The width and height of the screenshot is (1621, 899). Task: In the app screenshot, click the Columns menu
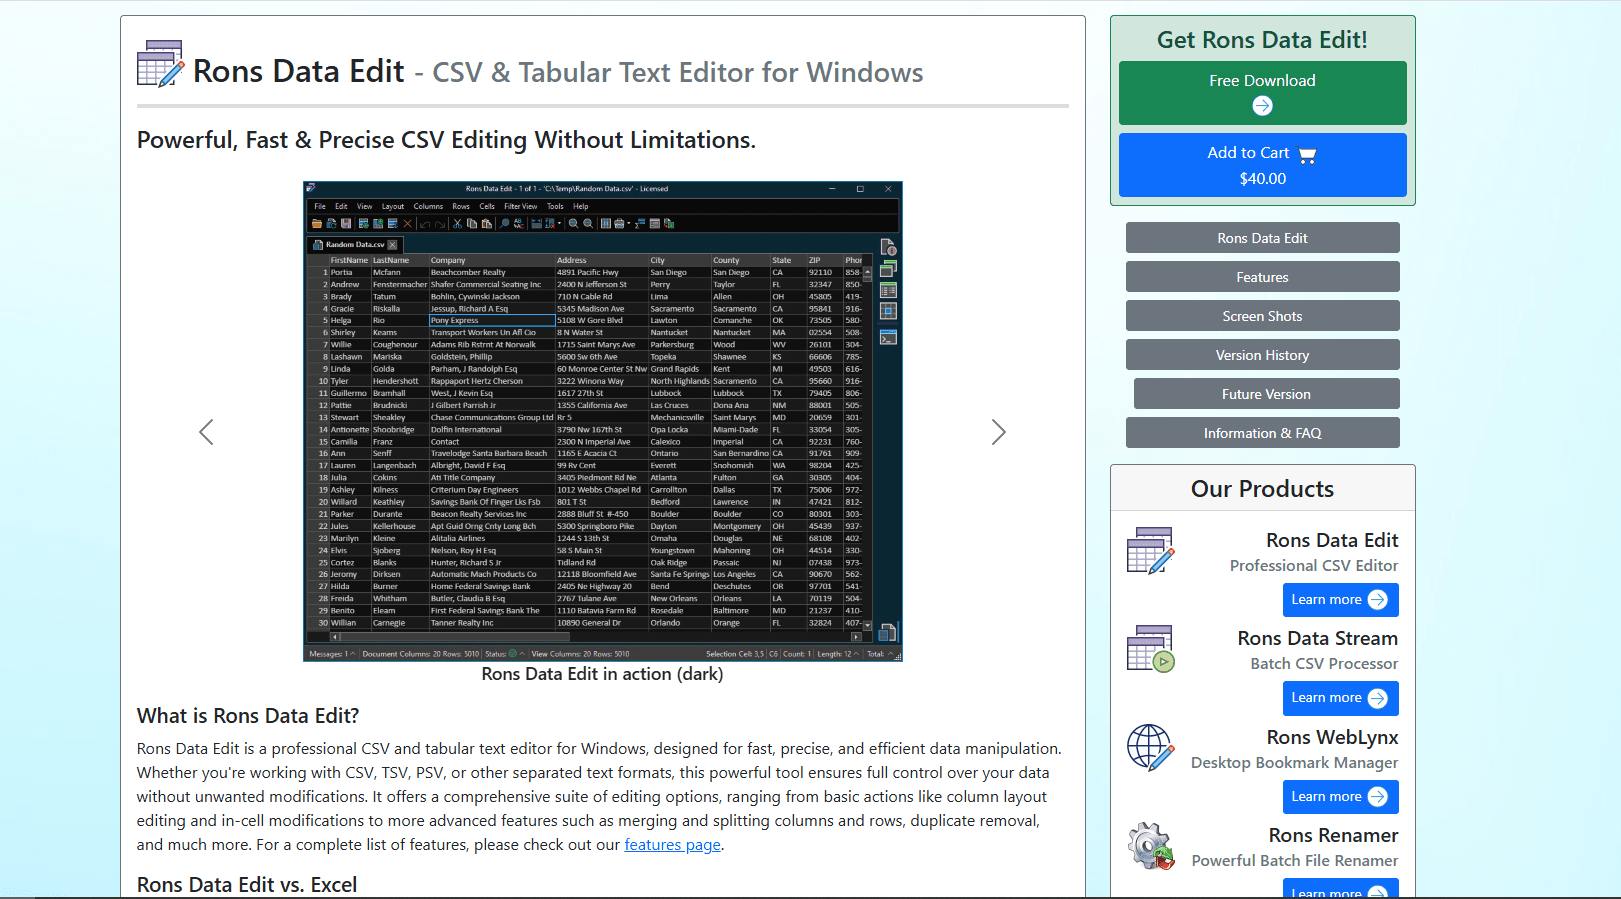pyautogui.click(x=428, y=206)
